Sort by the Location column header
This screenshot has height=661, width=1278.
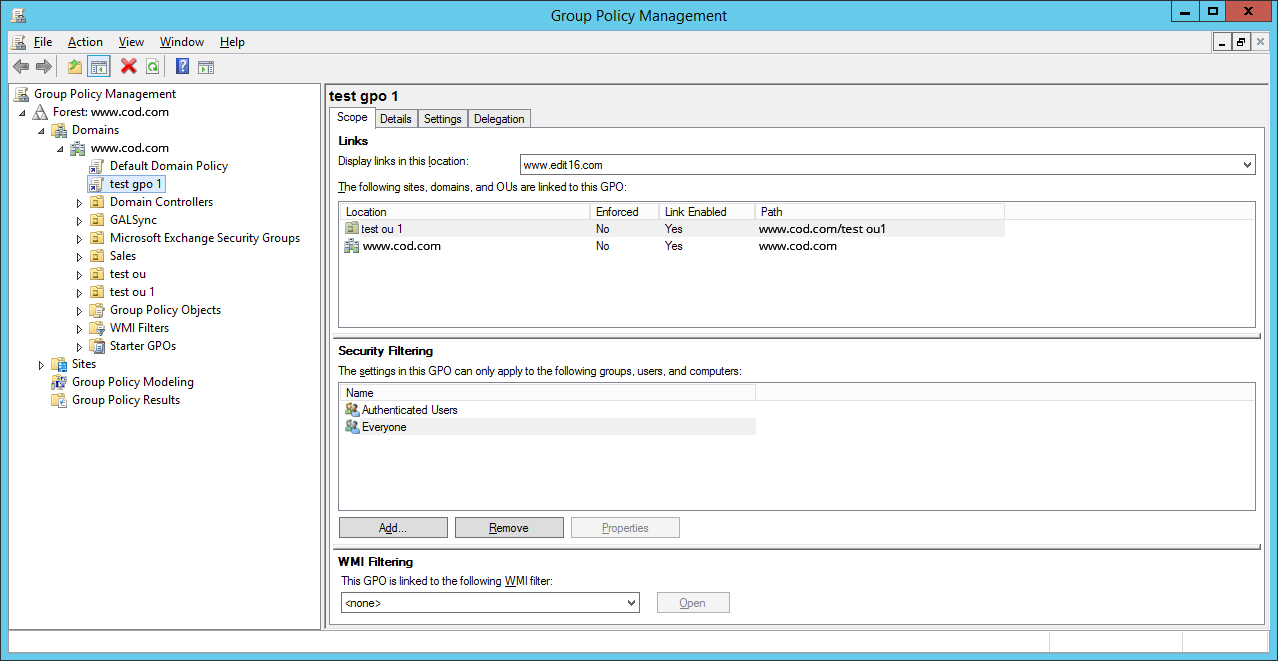coord(464,212)
